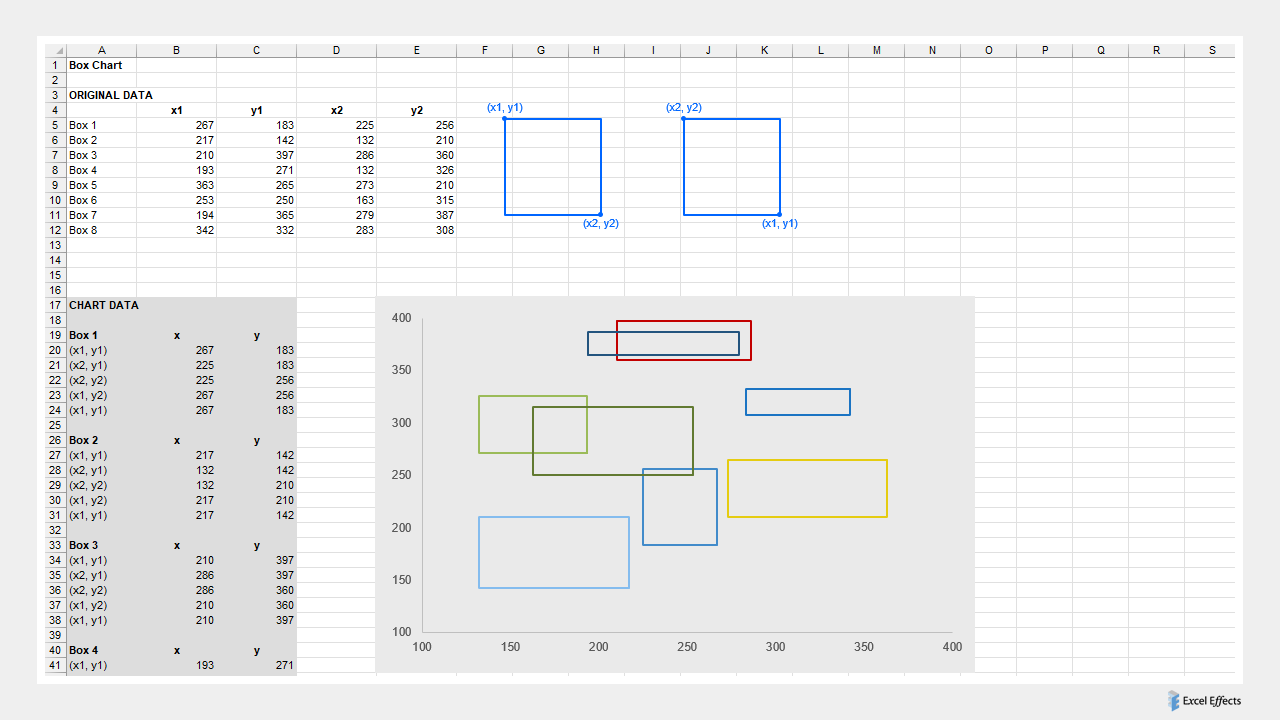Select column E header
This screenshot has width=1280, height=720.
416,50
